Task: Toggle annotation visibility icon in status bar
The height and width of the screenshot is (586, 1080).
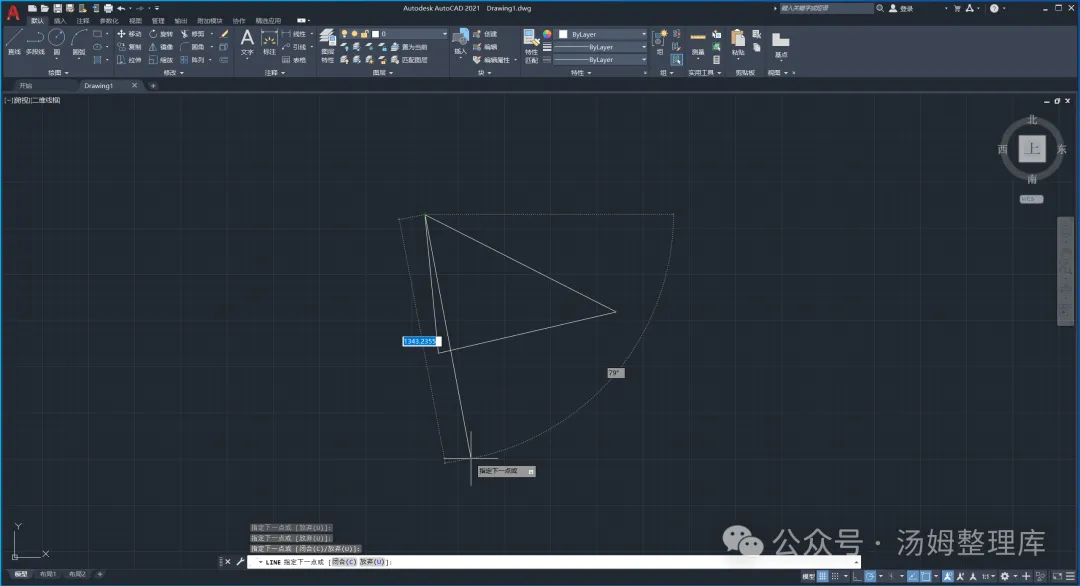Action: coord(948,576)
